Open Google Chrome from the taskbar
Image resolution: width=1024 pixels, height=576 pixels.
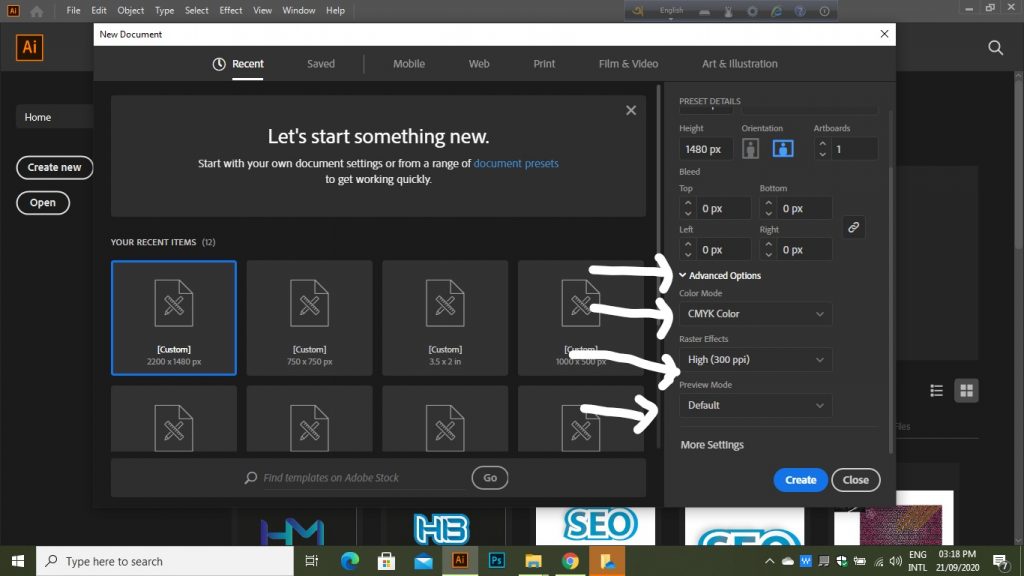click(570, 561)
